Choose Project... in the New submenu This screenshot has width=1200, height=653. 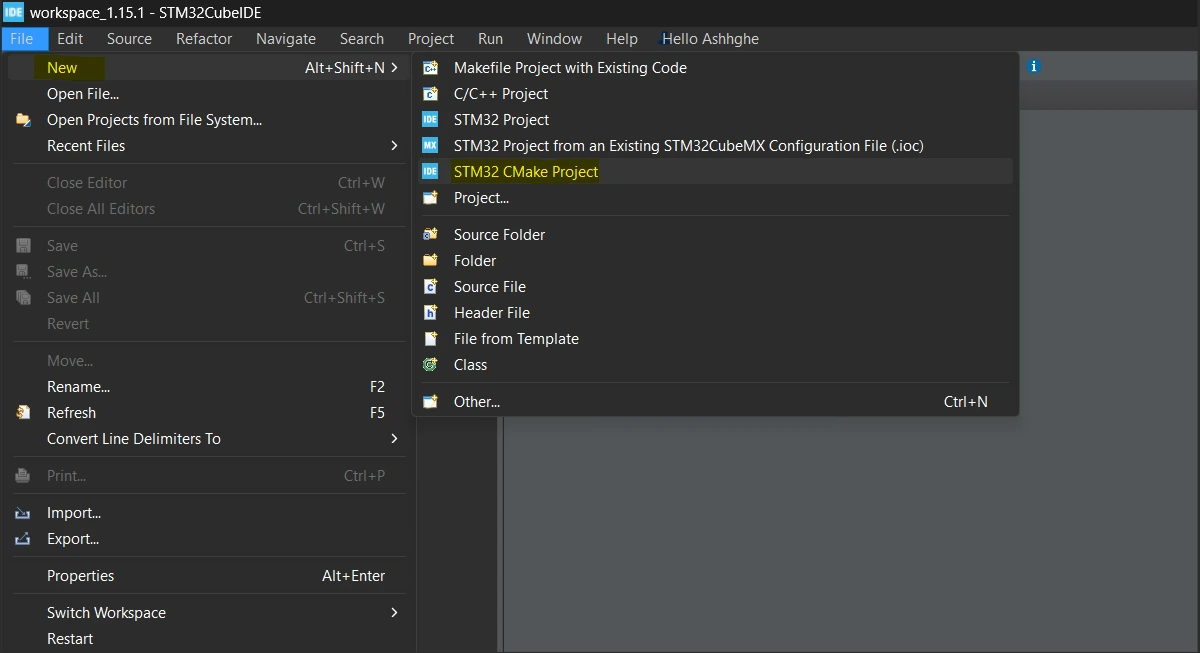pyautogui.click(x=715, y=198)
